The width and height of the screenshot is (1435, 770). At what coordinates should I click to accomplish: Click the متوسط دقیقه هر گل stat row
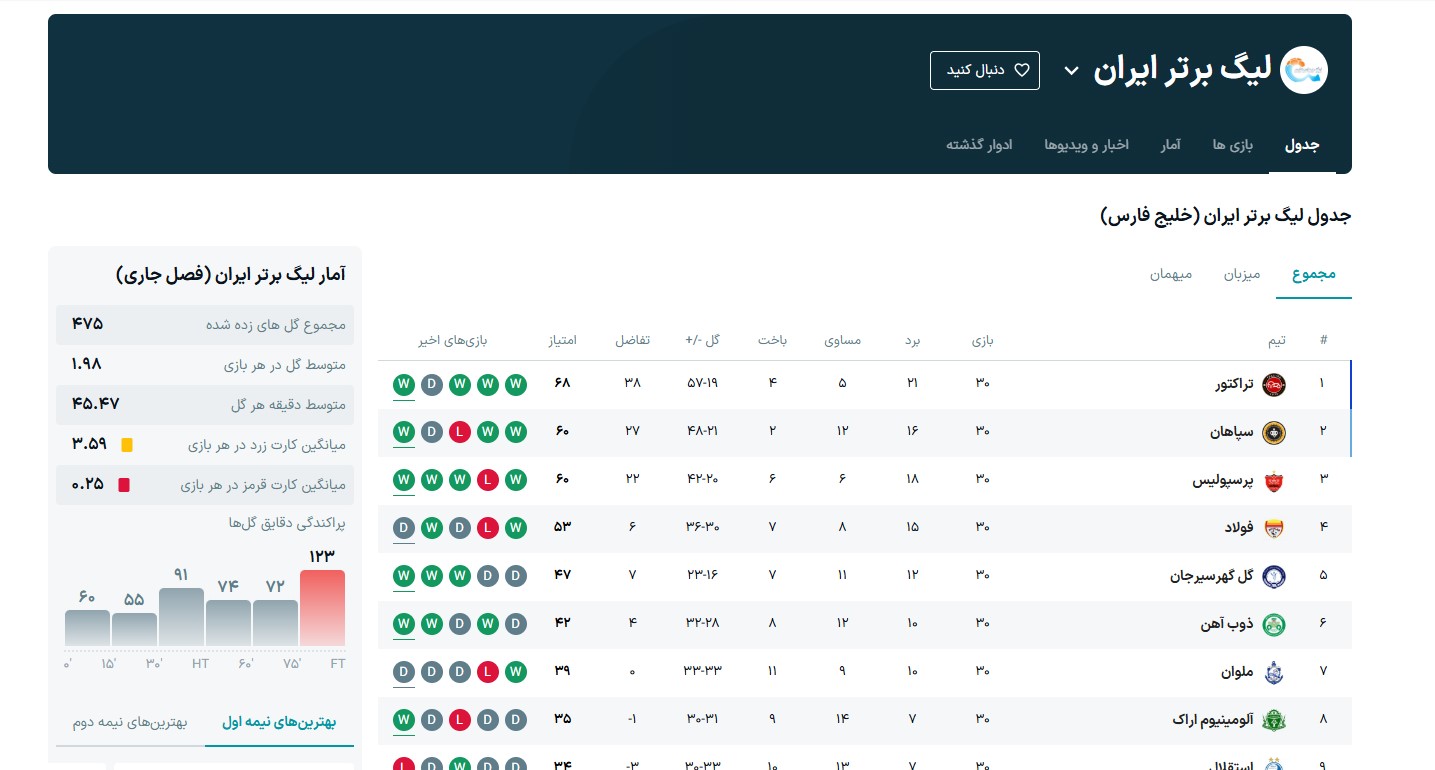pyautogui.click(x=205, y=405)
